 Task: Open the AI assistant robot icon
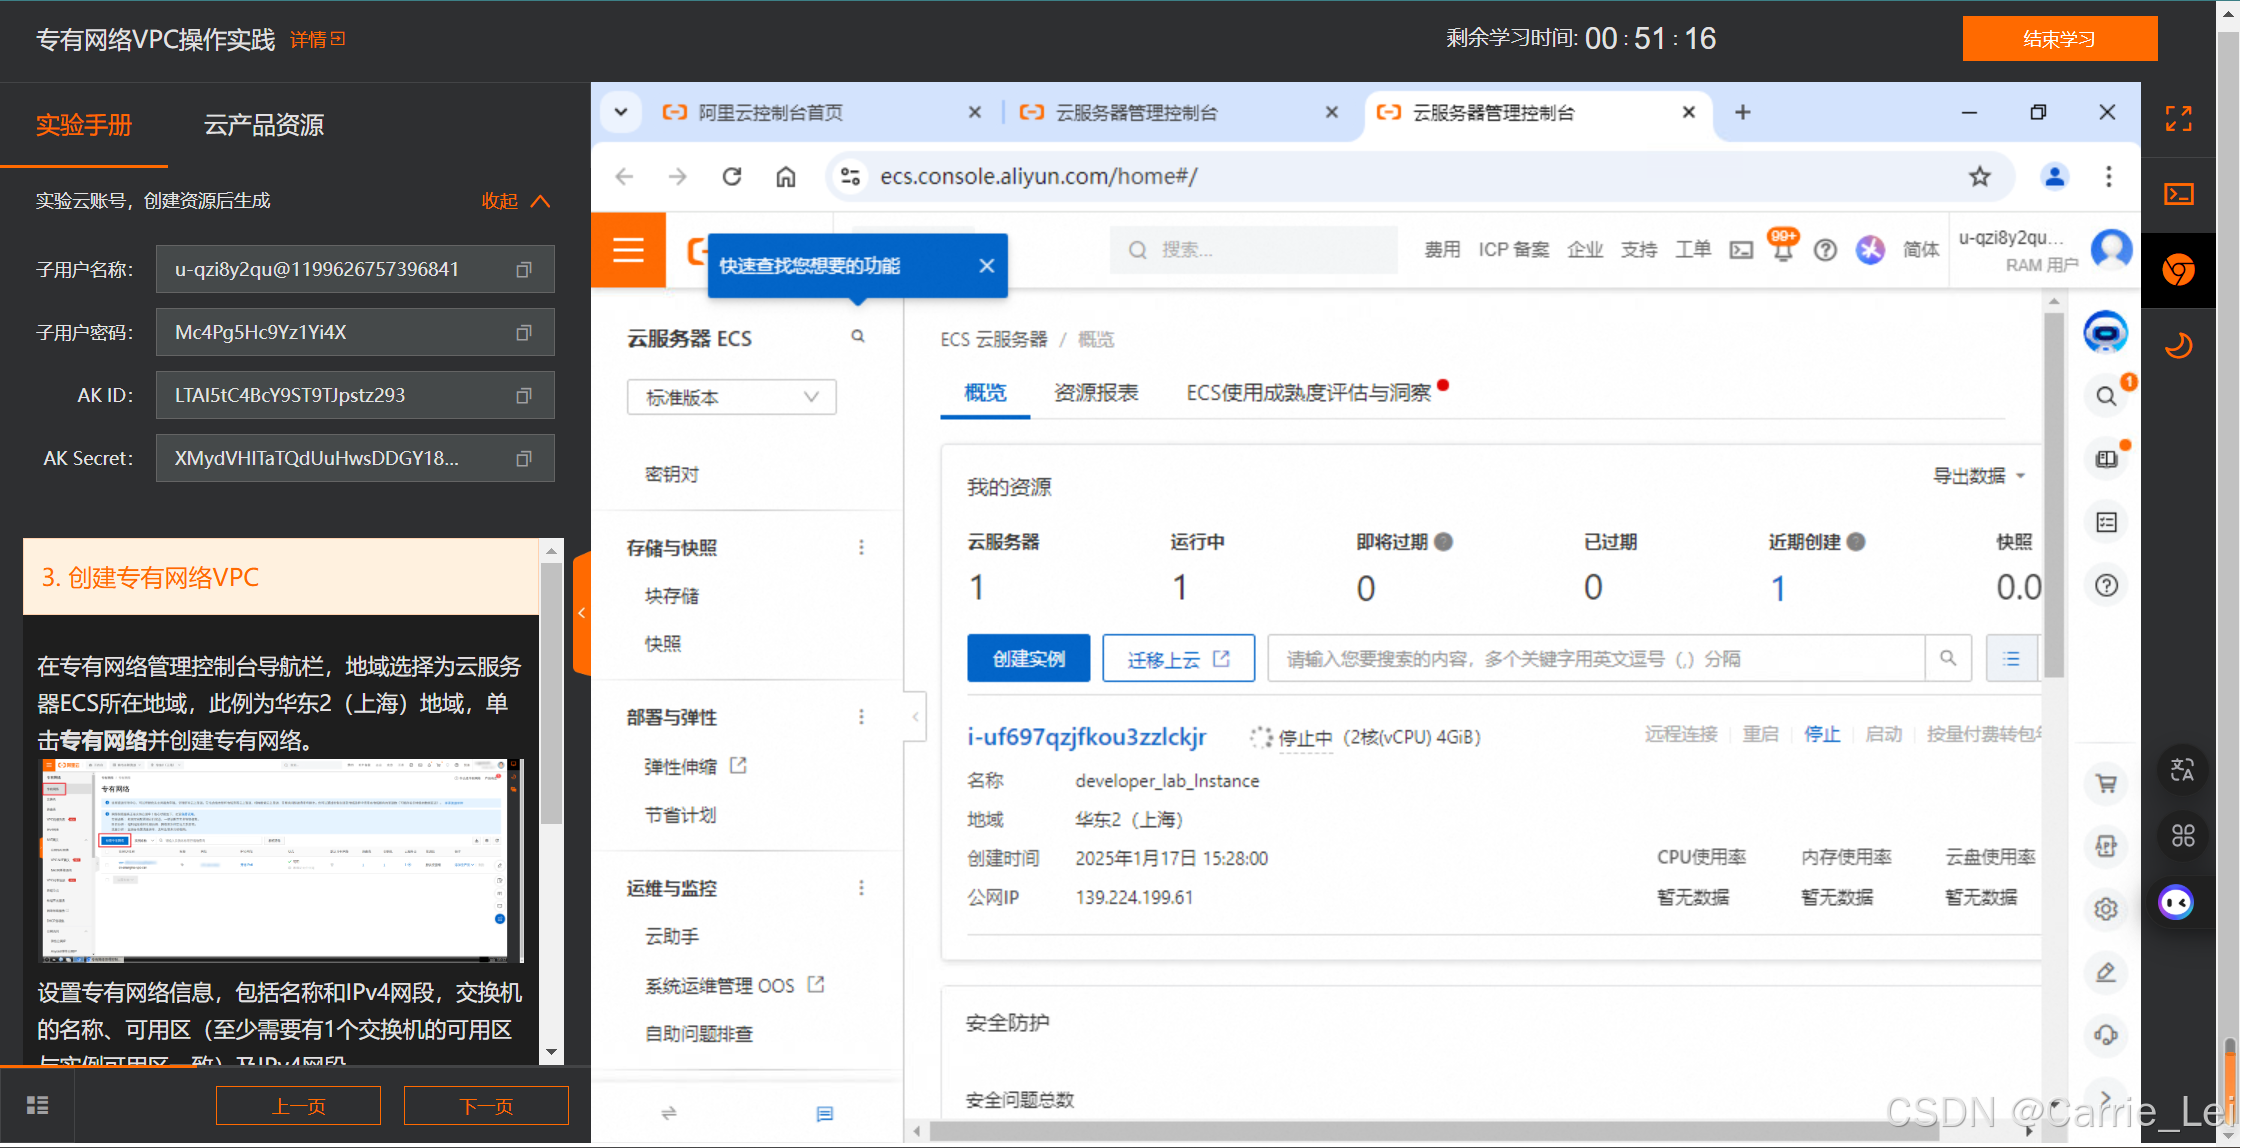coord(2105,332)
